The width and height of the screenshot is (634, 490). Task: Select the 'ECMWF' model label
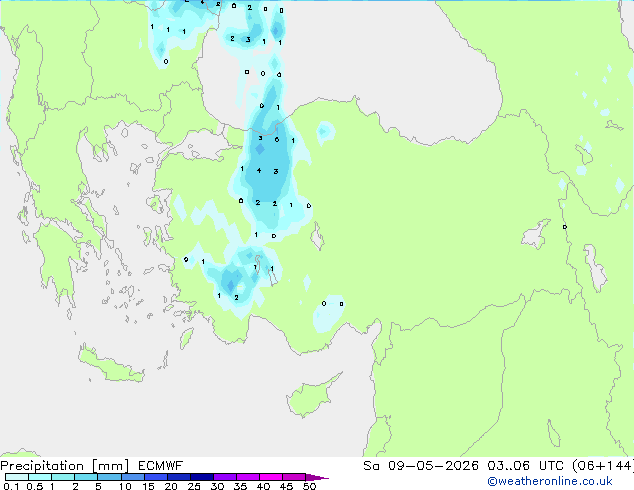click(x=160, y=466)
